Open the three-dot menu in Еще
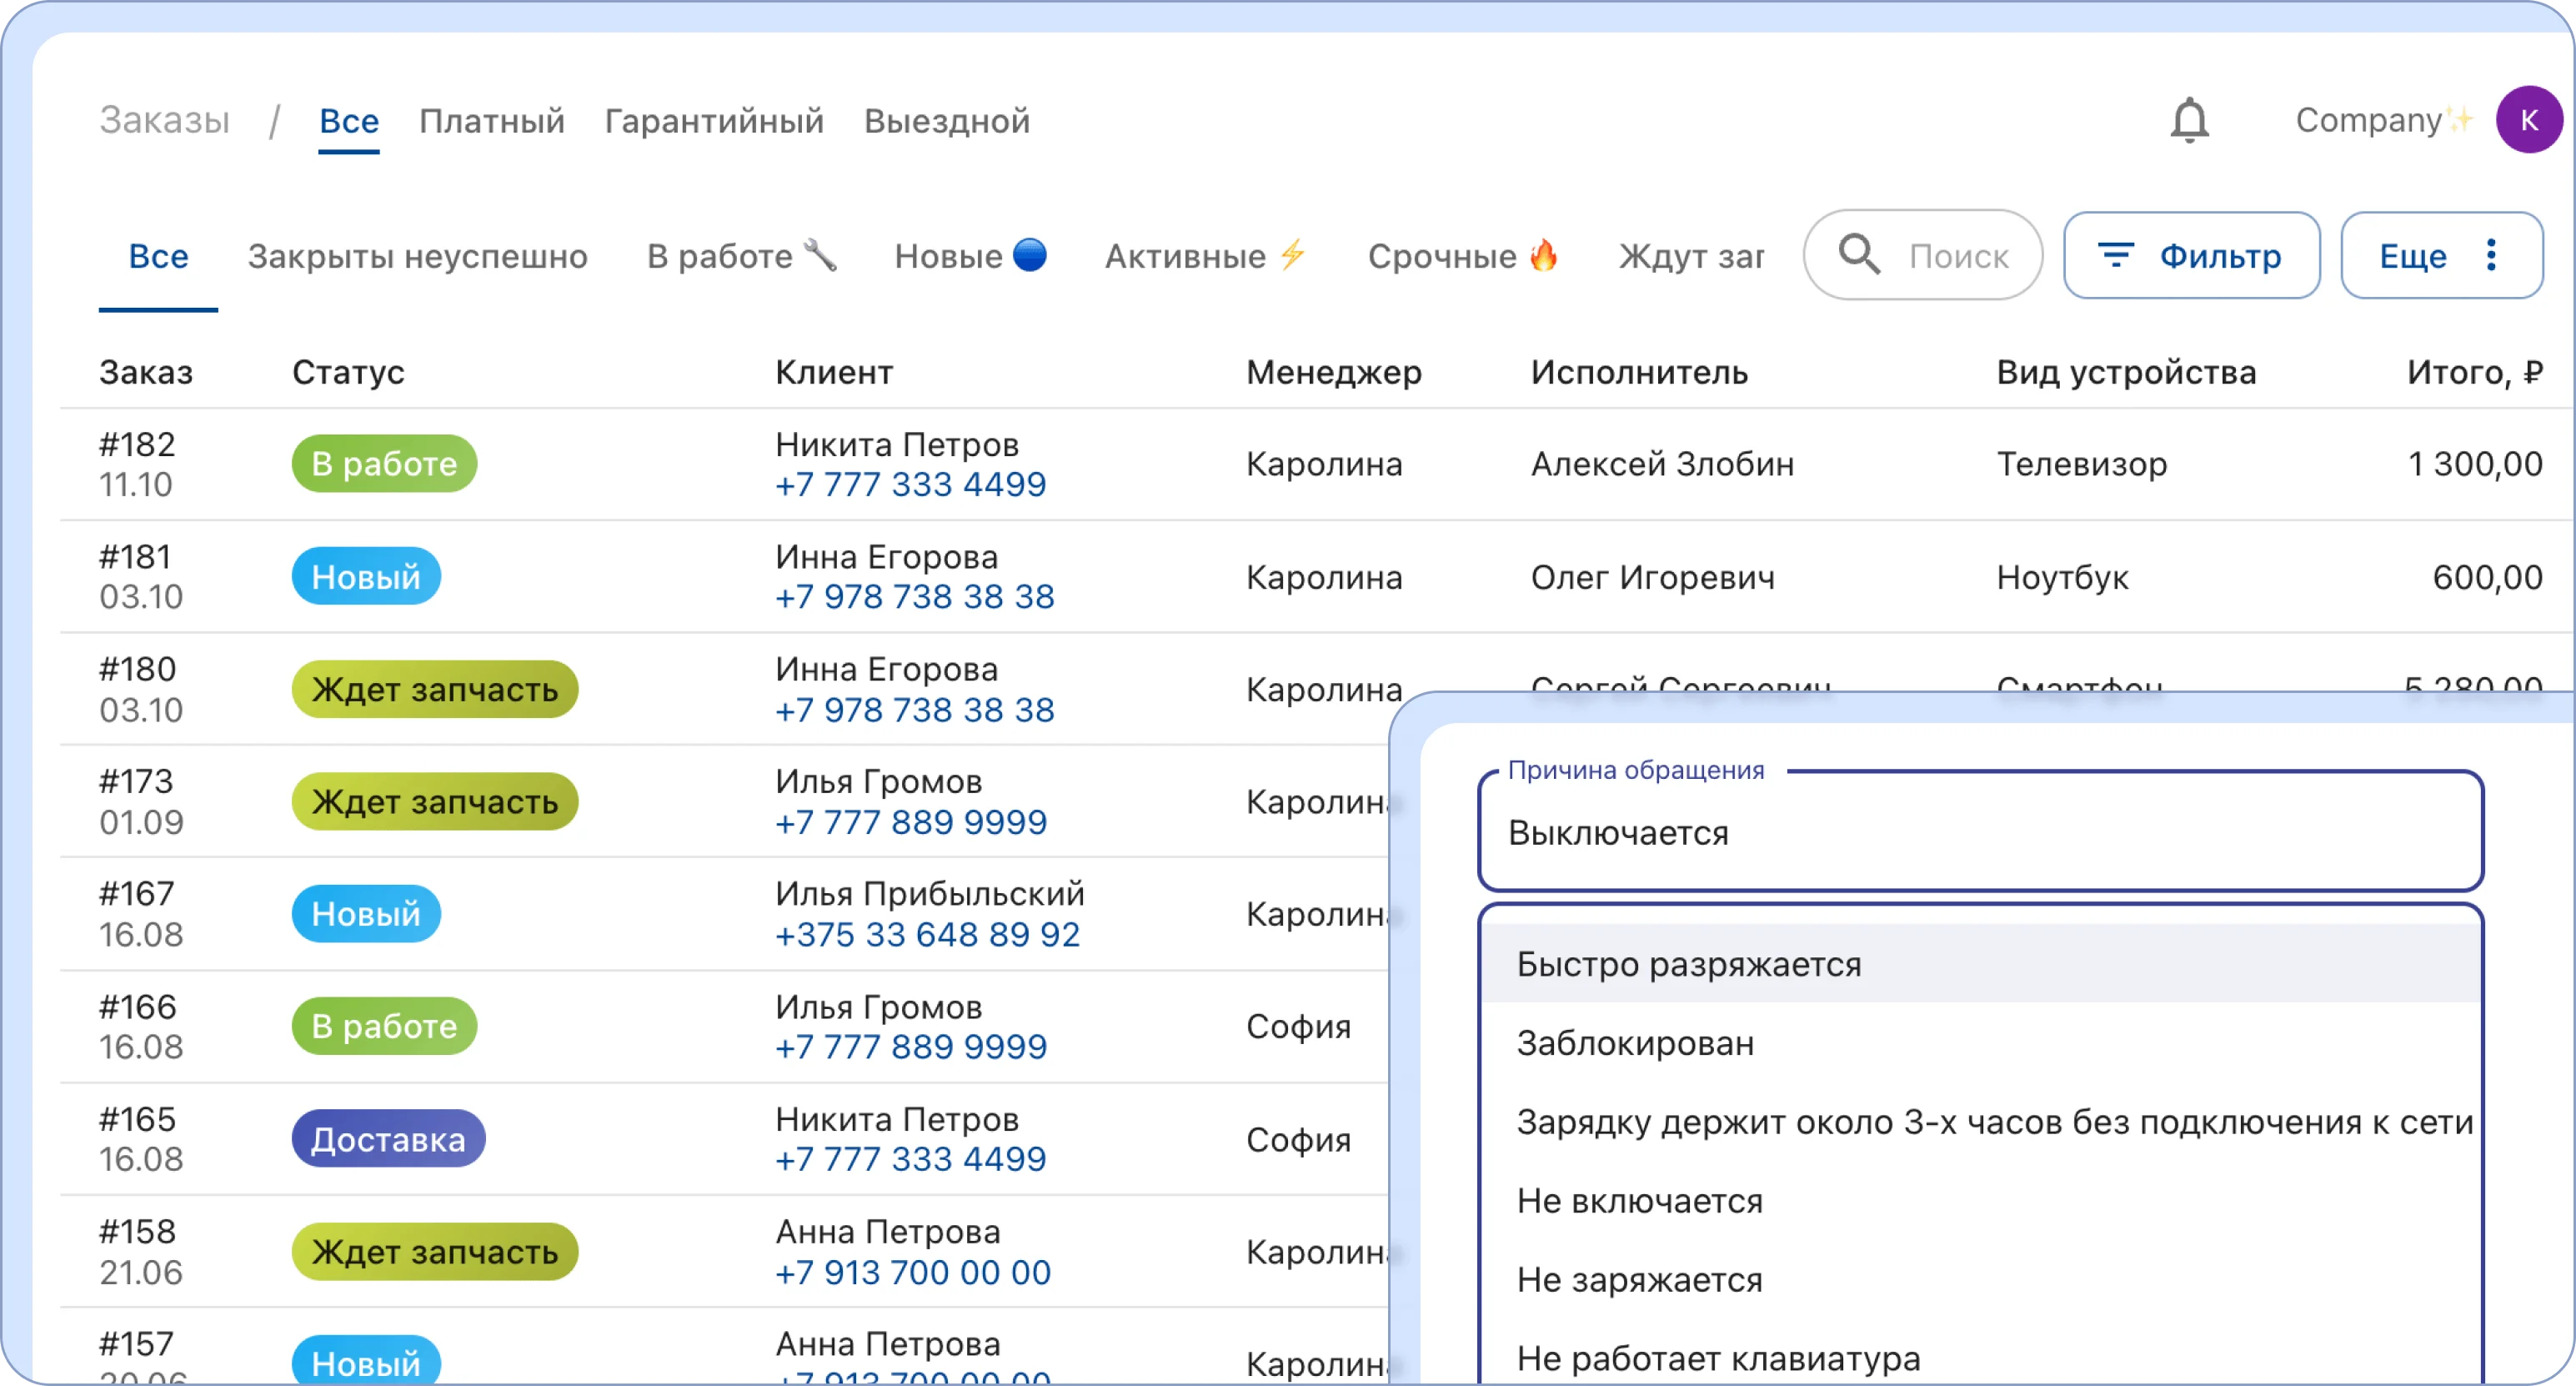 click(2491, 255)
